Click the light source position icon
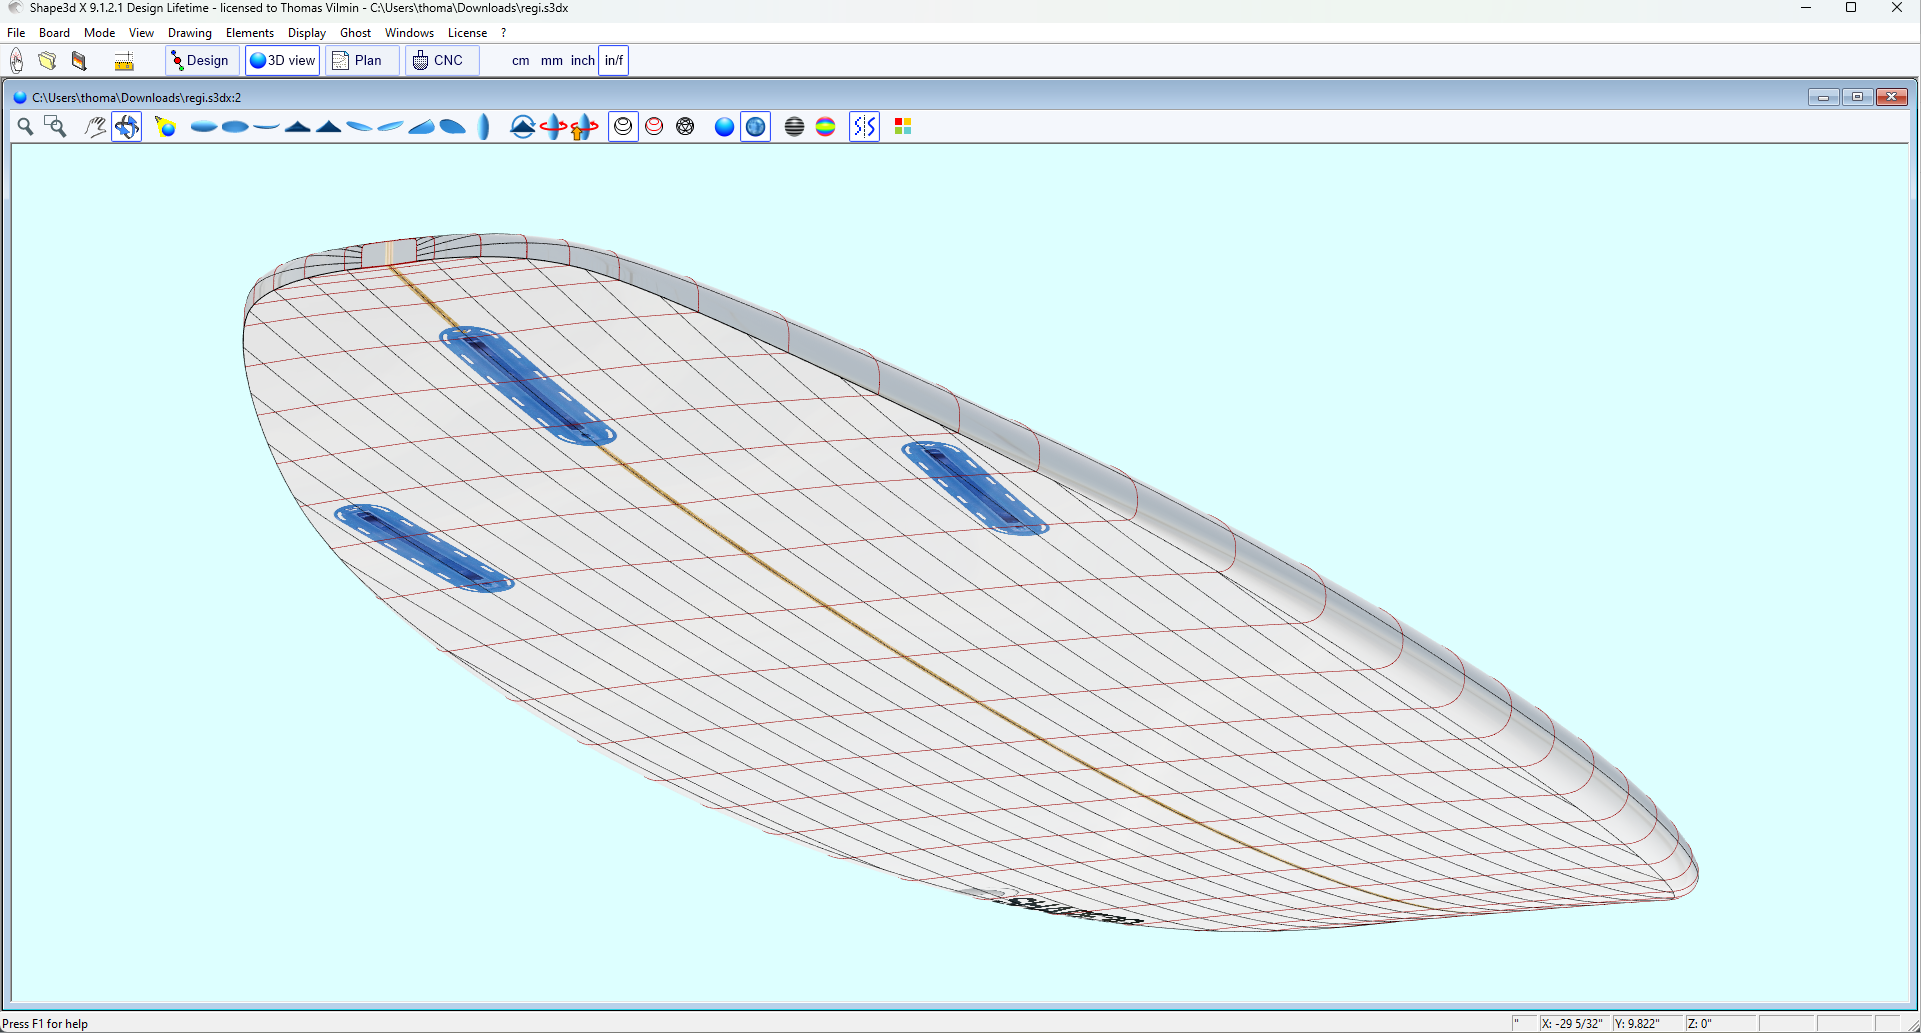 [x=166, y=126]
